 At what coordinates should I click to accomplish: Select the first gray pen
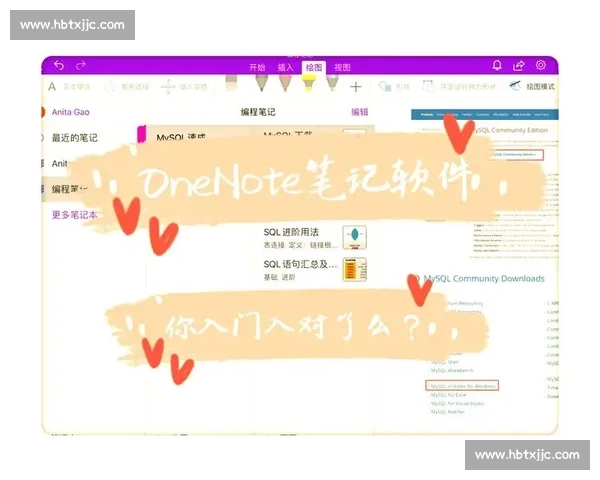[262, 83]
